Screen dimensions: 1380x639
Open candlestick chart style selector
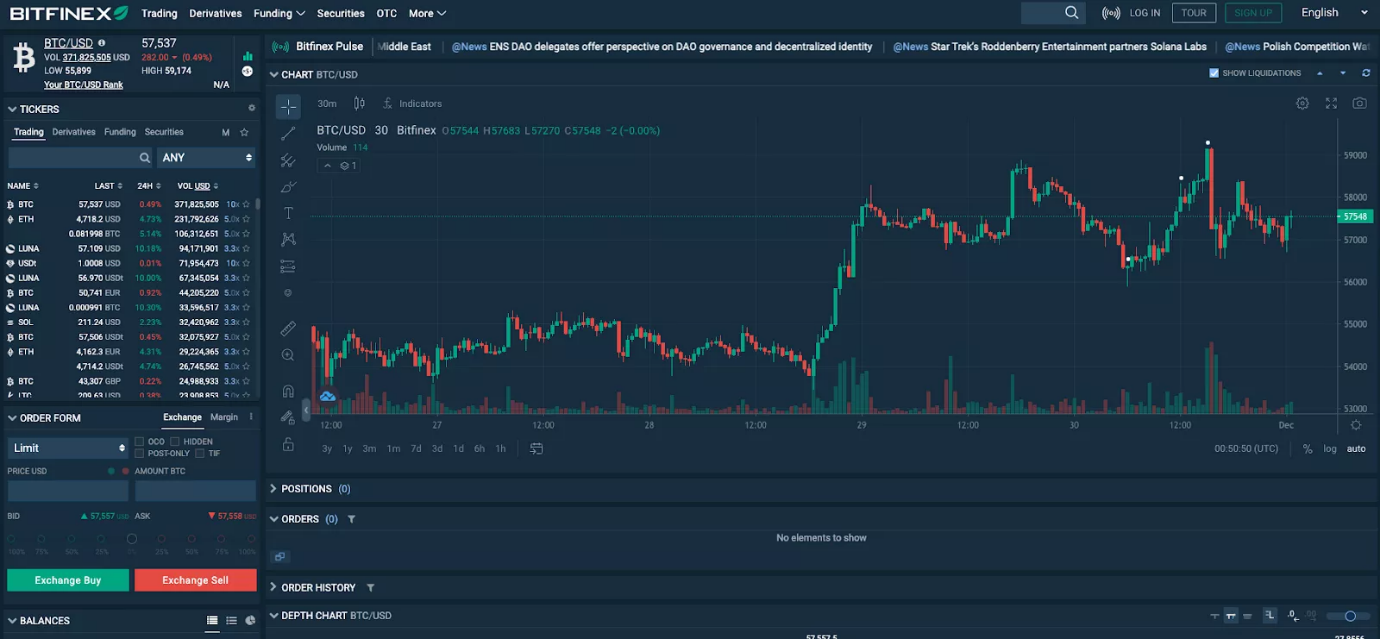[x=359, y=103]
